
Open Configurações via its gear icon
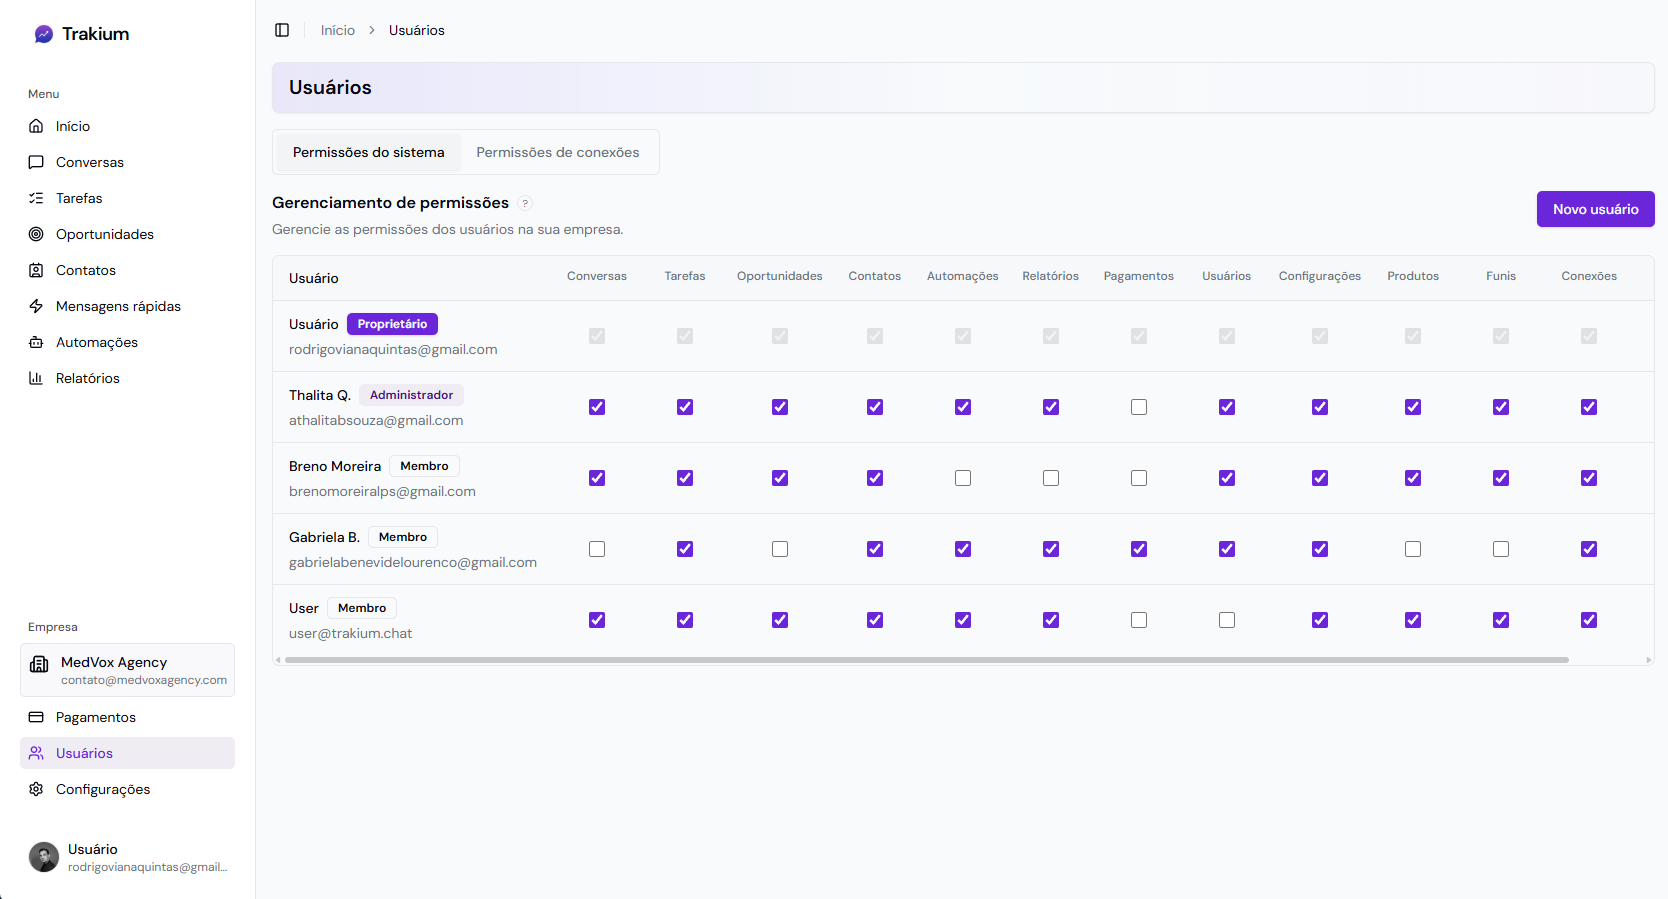tap(36, 789)
